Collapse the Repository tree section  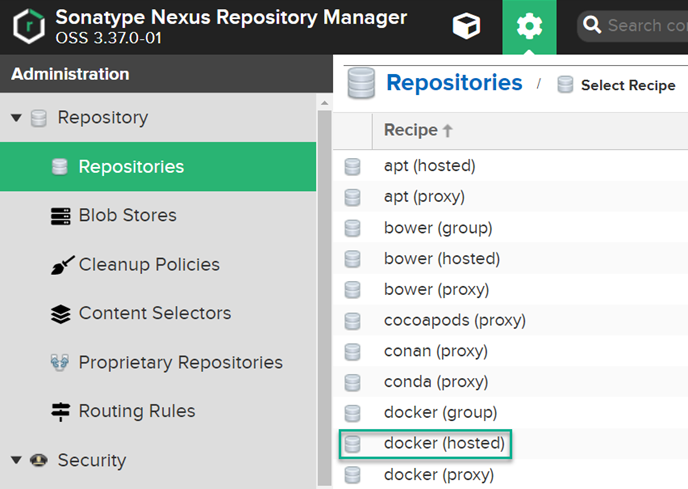point(16,118)
